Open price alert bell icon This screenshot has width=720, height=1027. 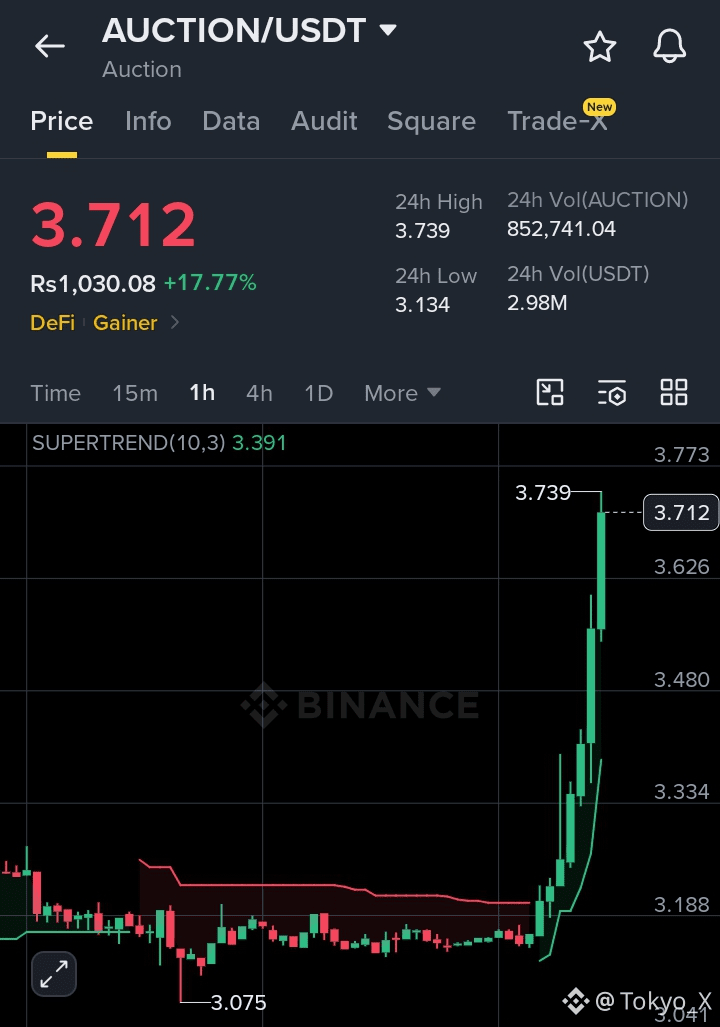[670, 47]
